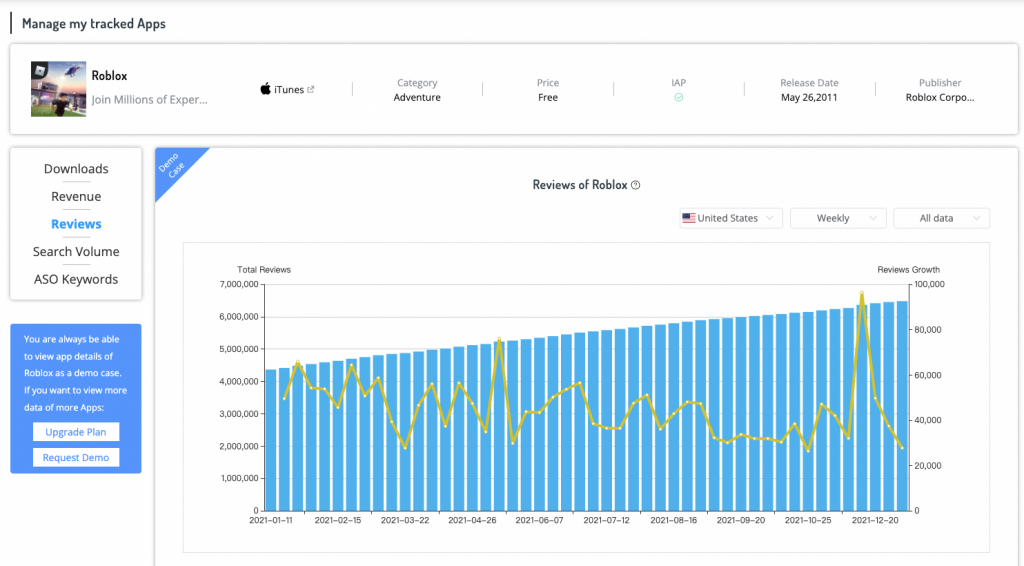This screenshot has width=1024, height=566.
Task: Click the help icon beside Reviews of Roblox
Action: point(636,185)
